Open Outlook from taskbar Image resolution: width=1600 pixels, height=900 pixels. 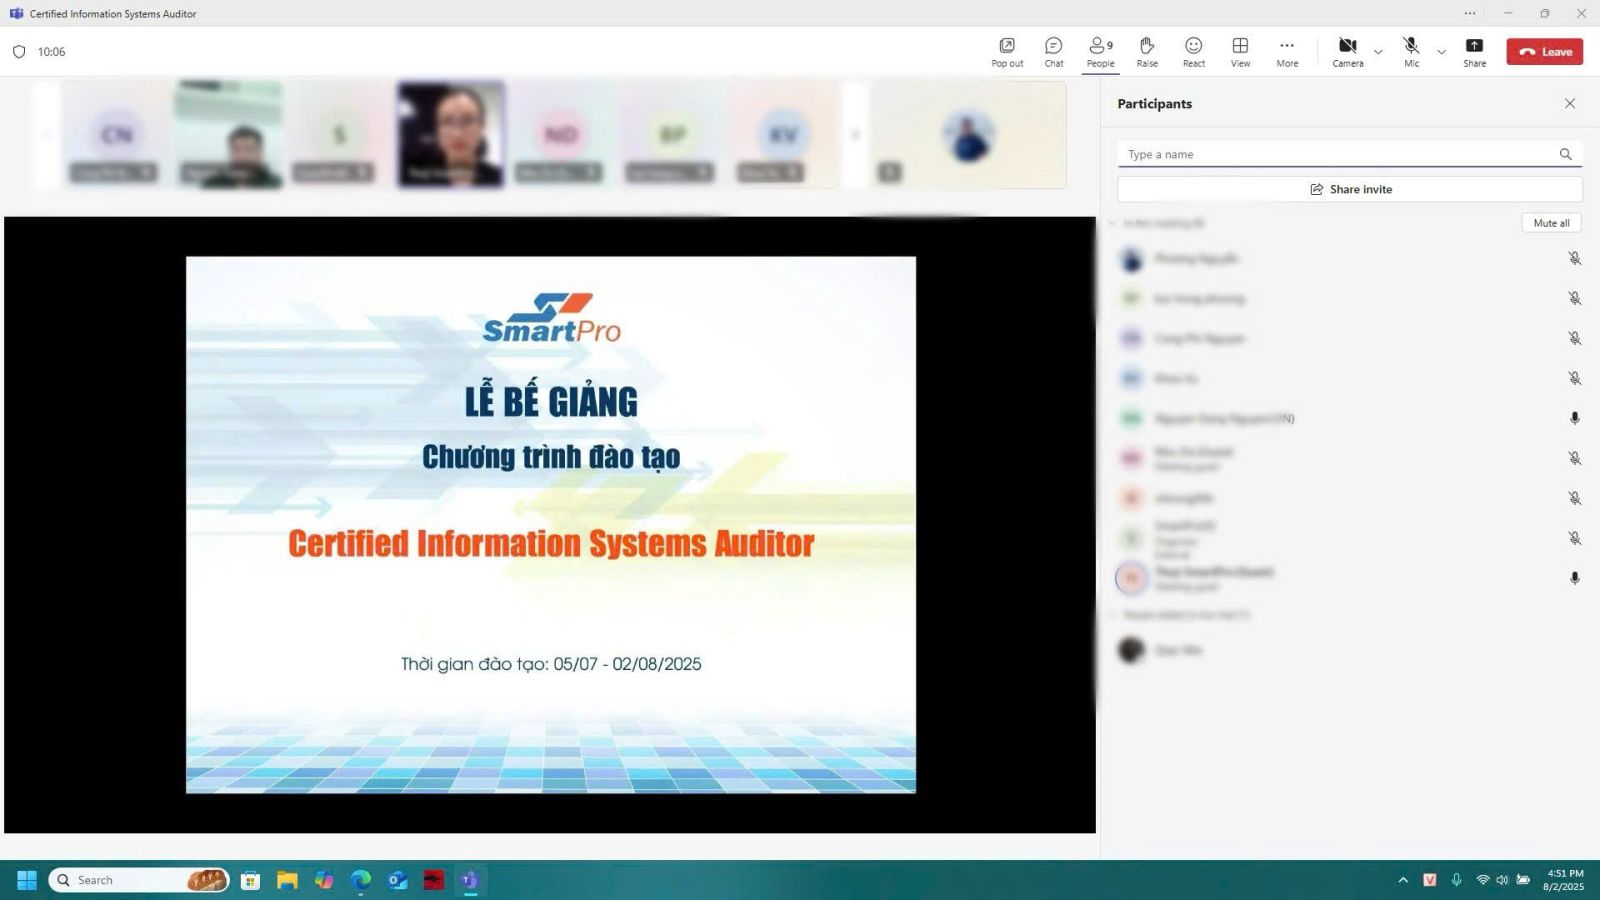coord(397,880)
